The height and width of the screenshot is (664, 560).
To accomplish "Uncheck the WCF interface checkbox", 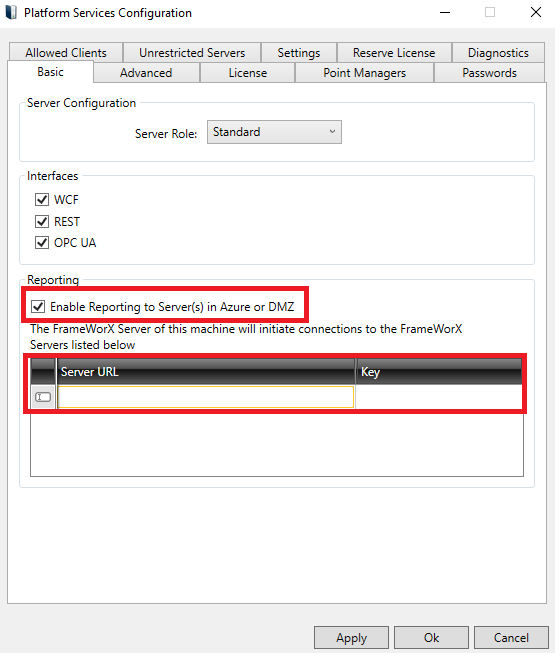I will tap(42, 199).
